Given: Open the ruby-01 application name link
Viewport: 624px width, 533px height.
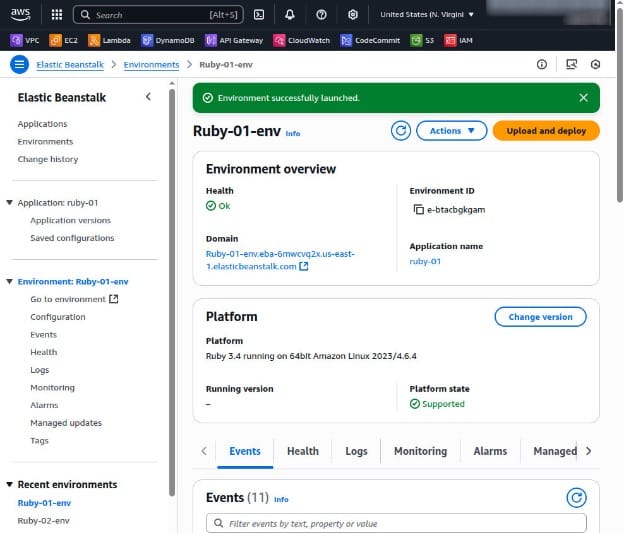Looking at the screenshot, I should click(425, 262).
